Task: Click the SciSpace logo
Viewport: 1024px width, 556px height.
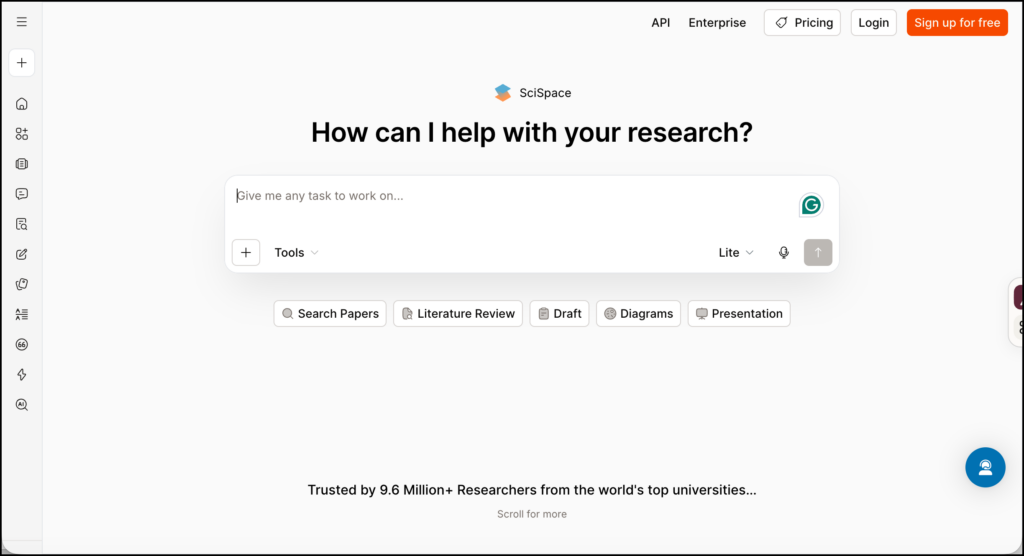Action: coord(532,93)
